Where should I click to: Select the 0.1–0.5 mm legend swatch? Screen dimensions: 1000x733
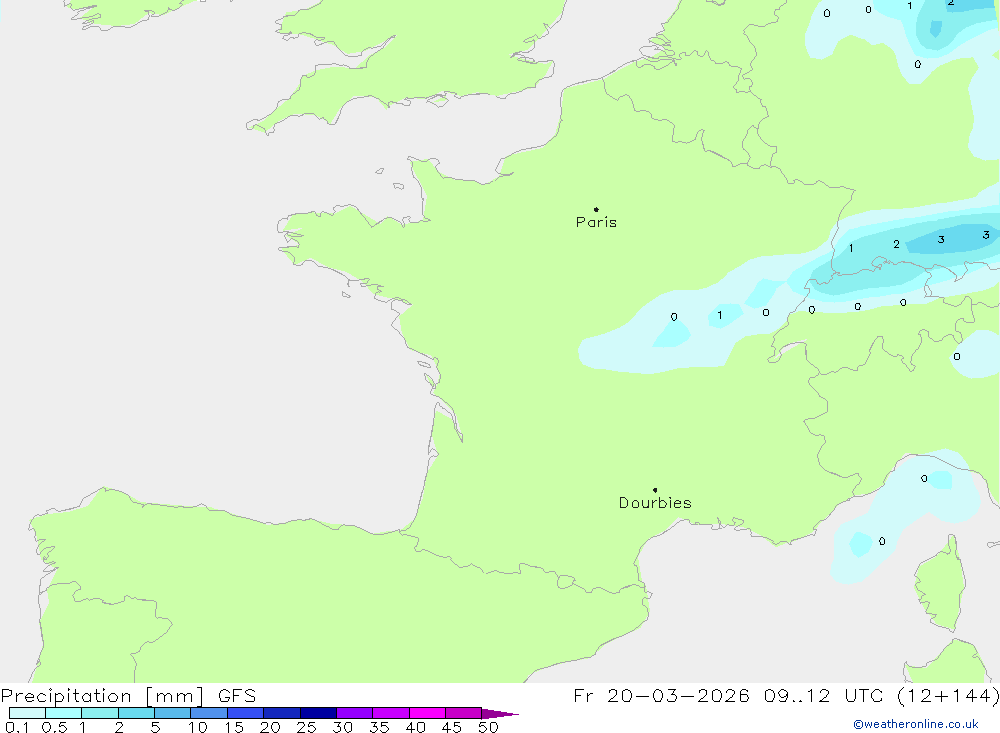[27, 713]
